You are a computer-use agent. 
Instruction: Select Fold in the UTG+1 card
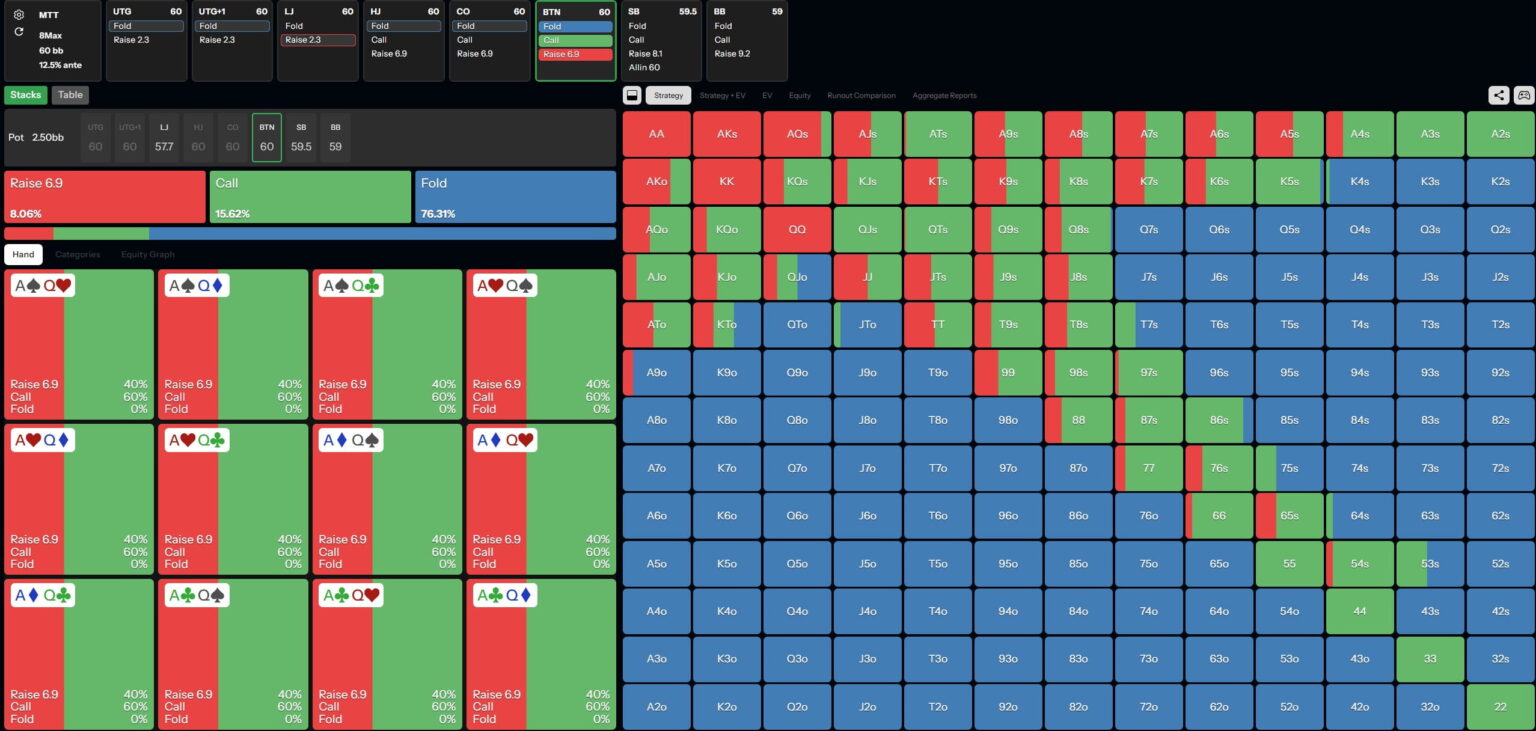pyautogui.click(x=232, y=26)
